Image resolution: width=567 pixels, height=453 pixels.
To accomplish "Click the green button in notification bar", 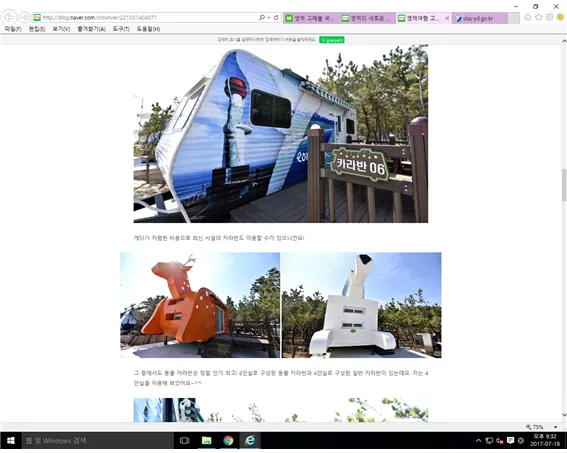I will point(332,40).
